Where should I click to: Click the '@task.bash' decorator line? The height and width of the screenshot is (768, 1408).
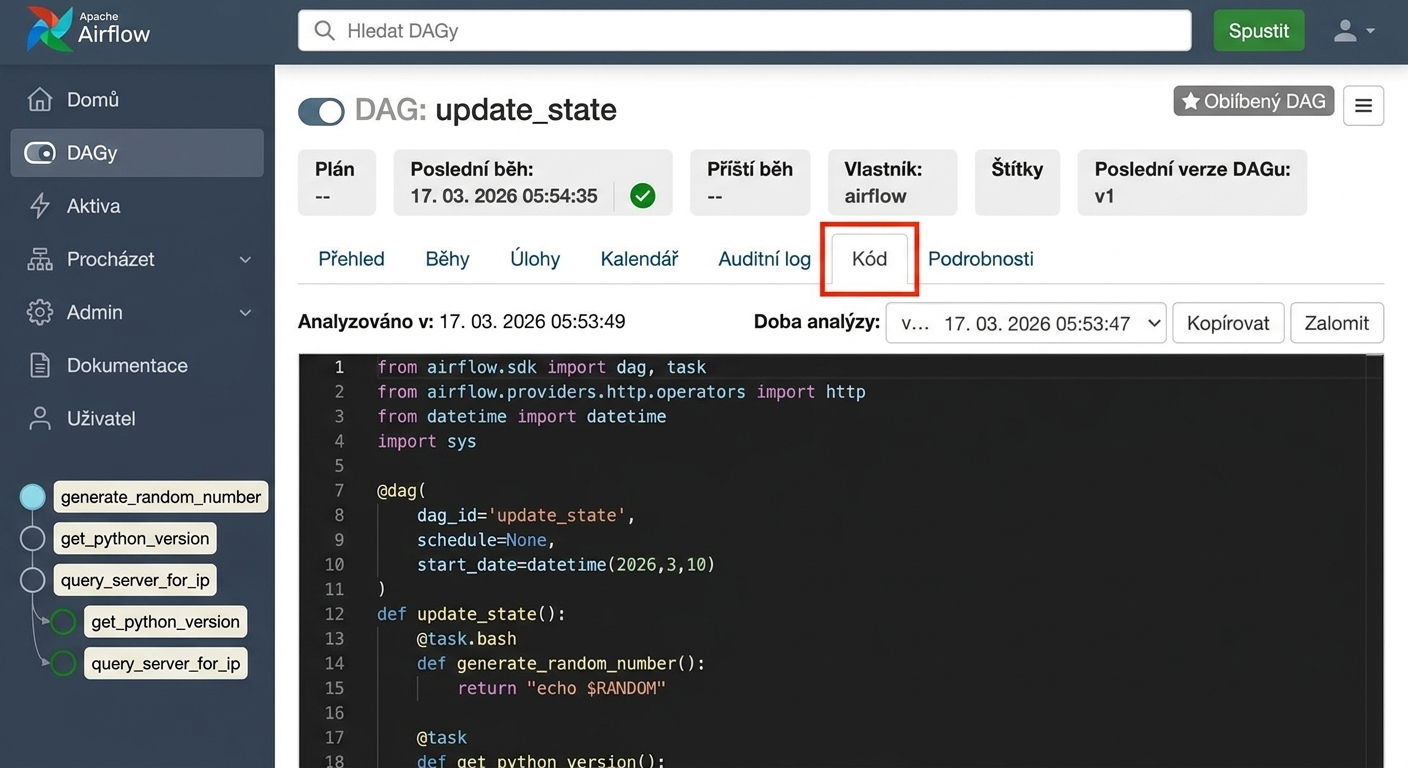[x=467, y=639]
